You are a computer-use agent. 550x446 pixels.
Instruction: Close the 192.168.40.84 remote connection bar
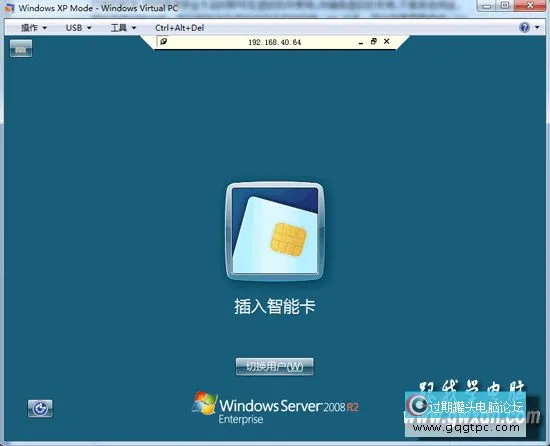[387, 41]
